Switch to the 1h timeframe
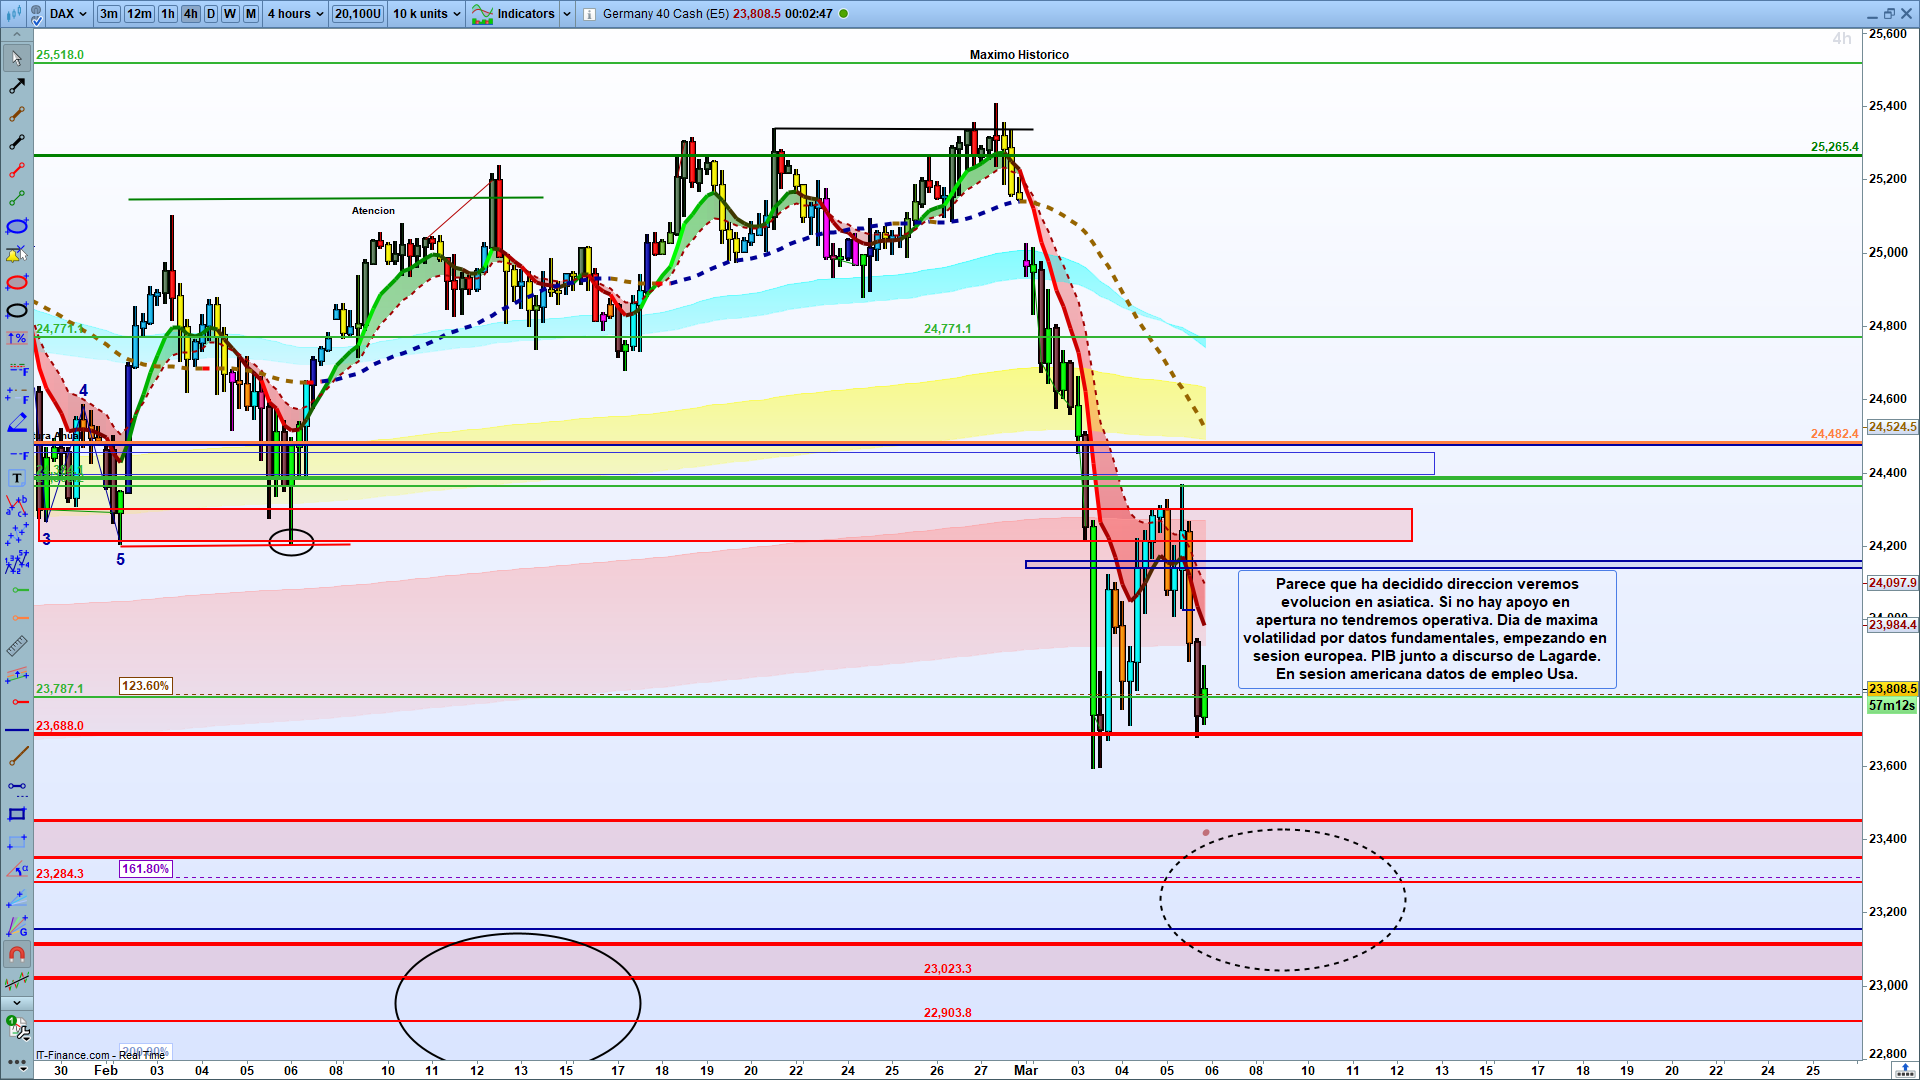The height and width of the screenshot is (1080, 1920). [168, 14]
